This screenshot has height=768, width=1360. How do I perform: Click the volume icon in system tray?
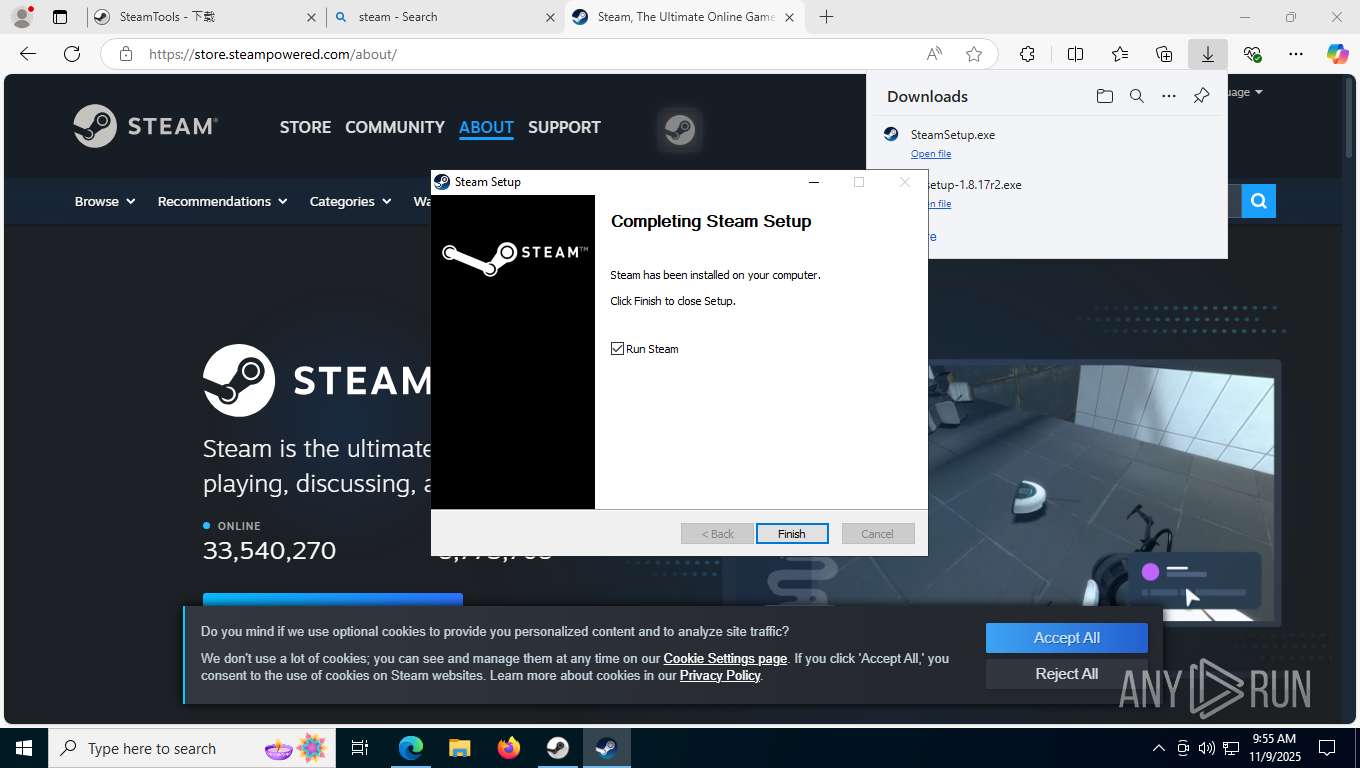(x=1206, y=748)
